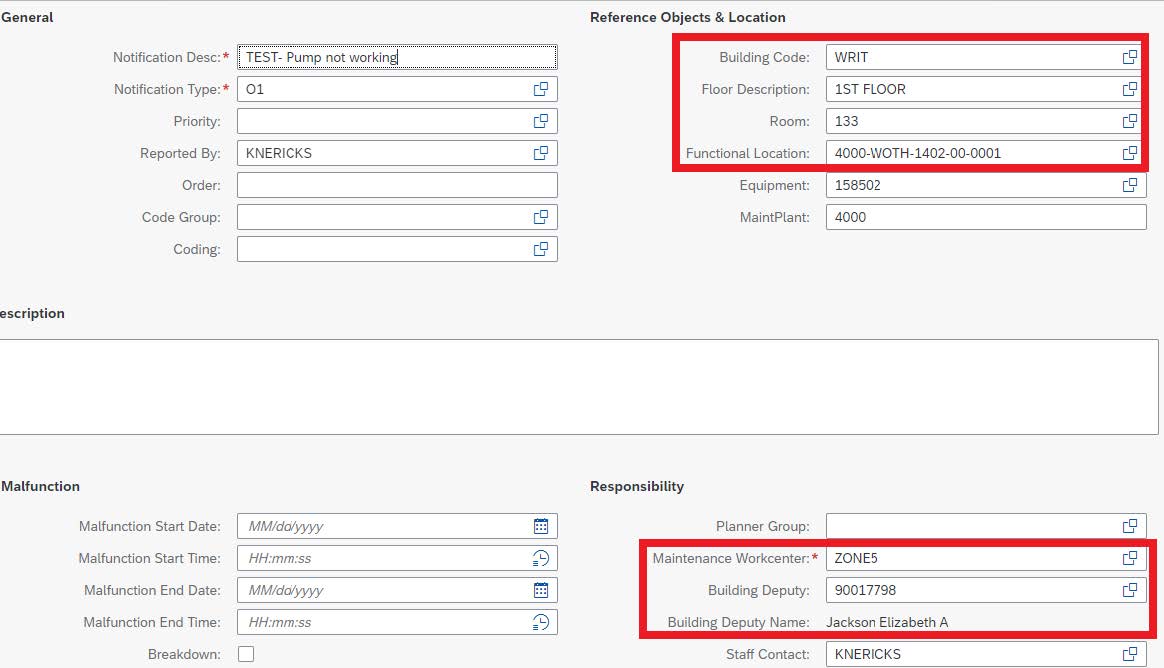Screen dimensions: 1164x668
Task: Open value help for Reported By
Action: tap(540, 153)
